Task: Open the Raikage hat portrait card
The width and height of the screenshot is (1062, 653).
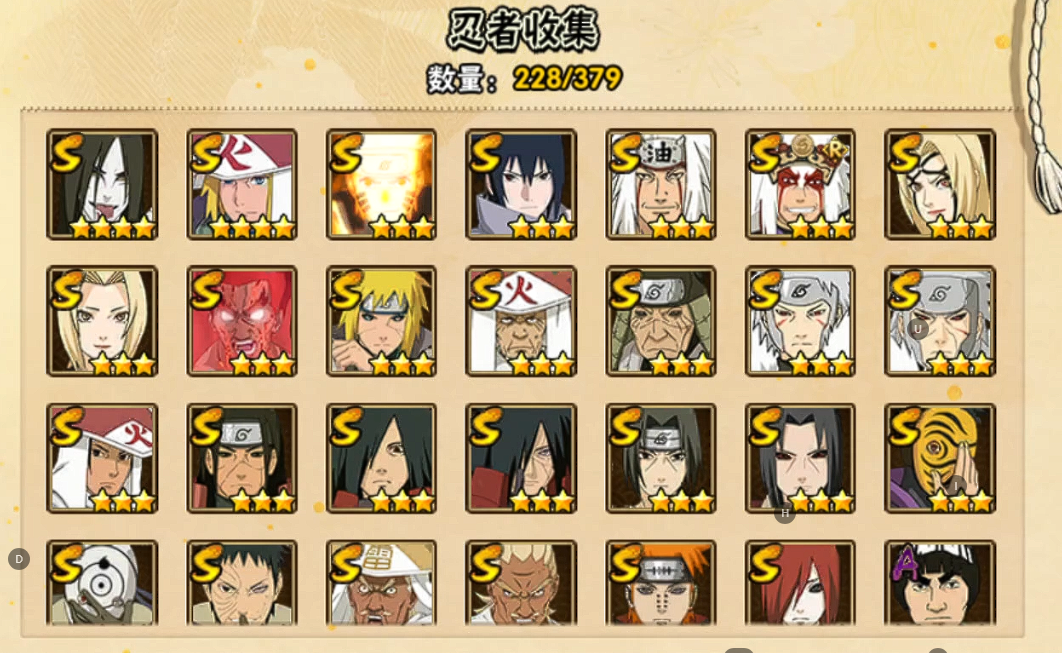Action: [x=381, y=583]
